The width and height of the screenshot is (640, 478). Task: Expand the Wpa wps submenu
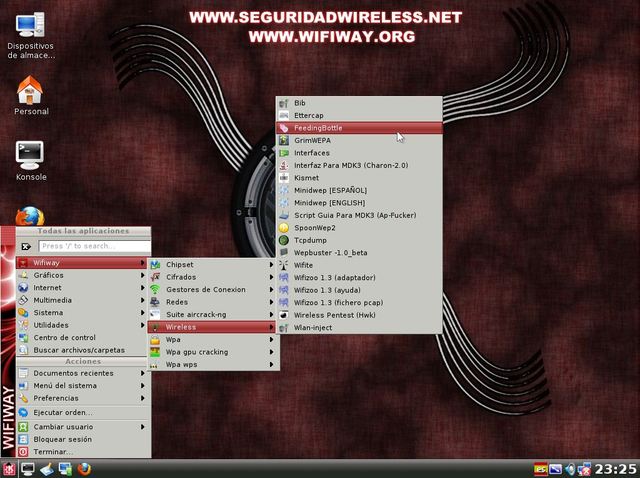(213, 365)
